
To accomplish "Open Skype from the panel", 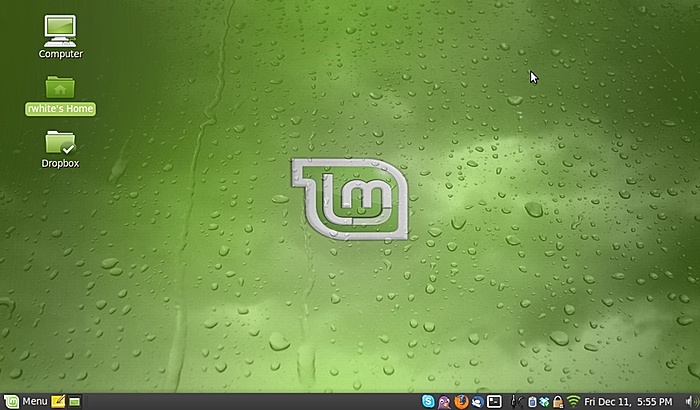I will (428, 402).
